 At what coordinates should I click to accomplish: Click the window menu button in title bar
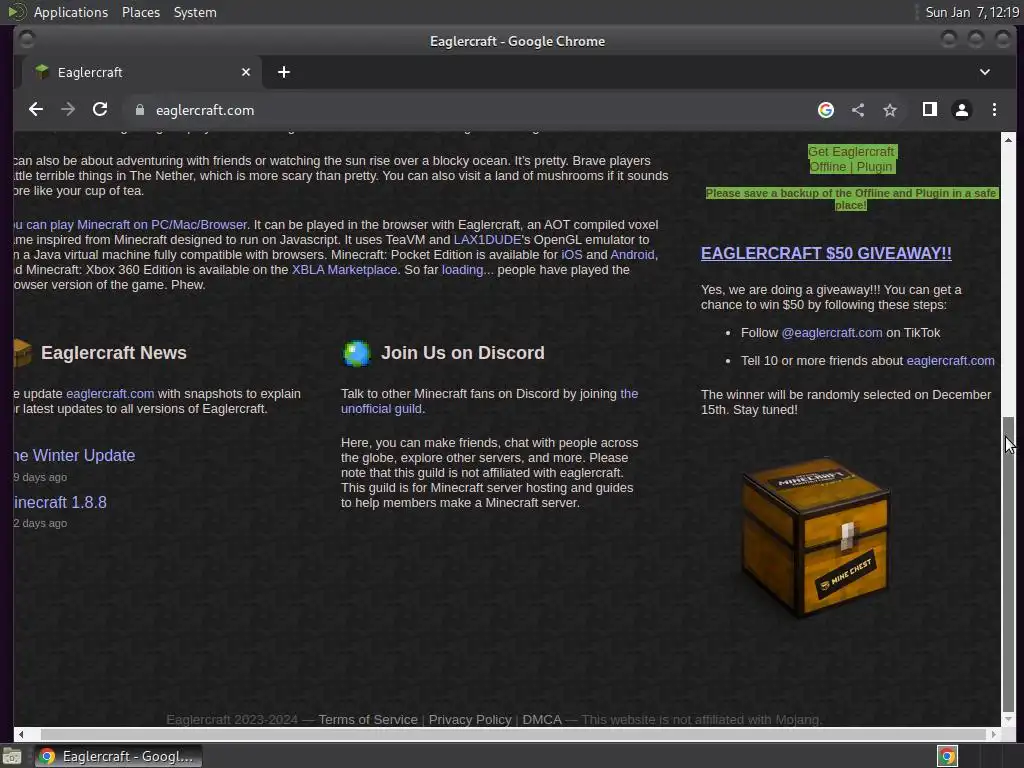coord(27,40)
